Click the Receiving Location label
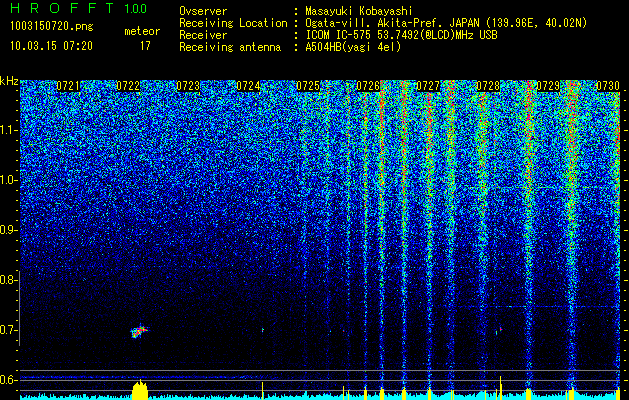The width and height of the screenshot is (629, 400). click(233, 23)
